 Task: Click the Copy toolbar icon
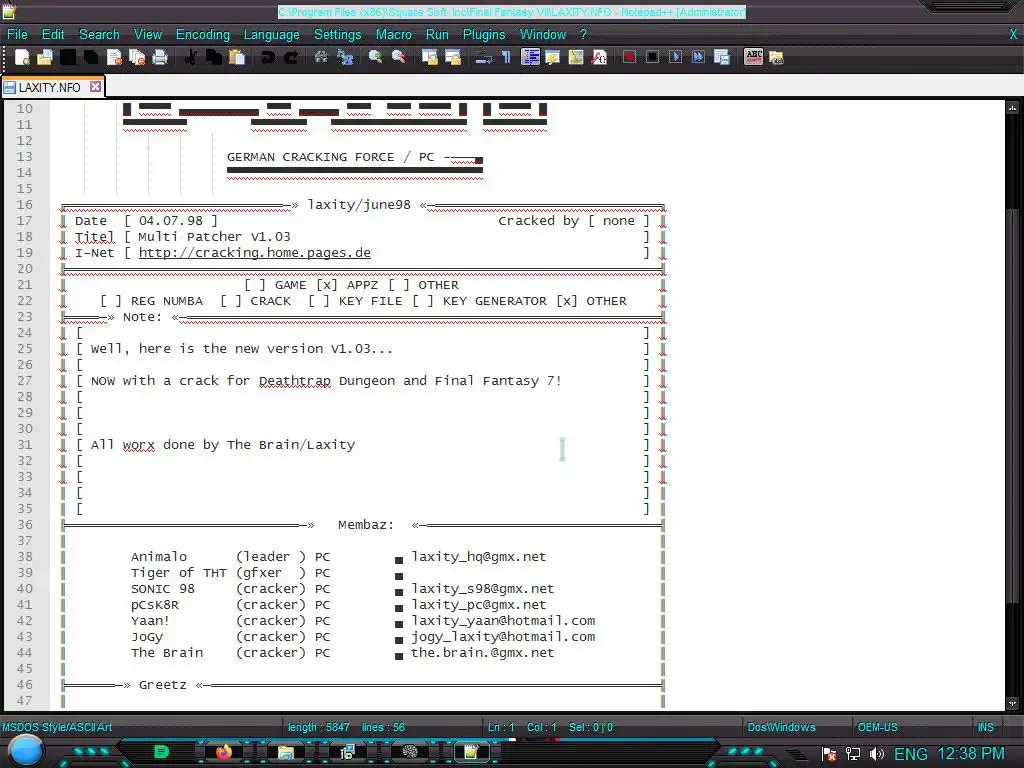(213, 57)
